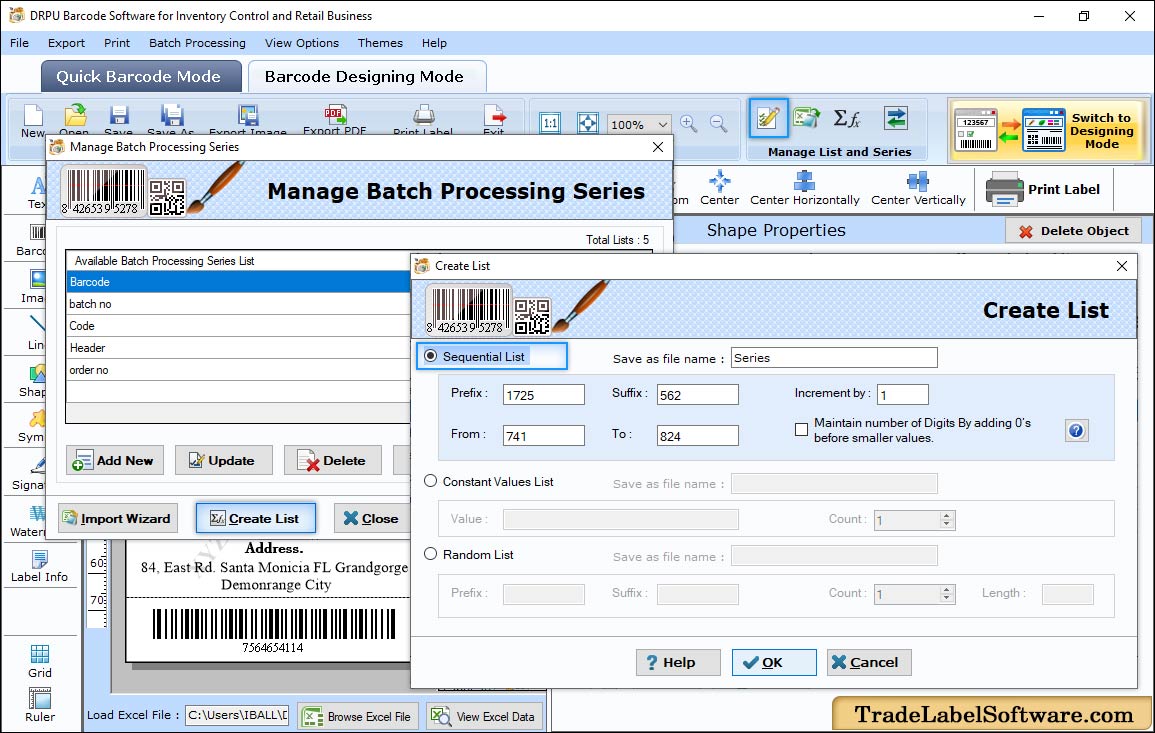Click the Manage List edit pencil icon

point(768,118)
